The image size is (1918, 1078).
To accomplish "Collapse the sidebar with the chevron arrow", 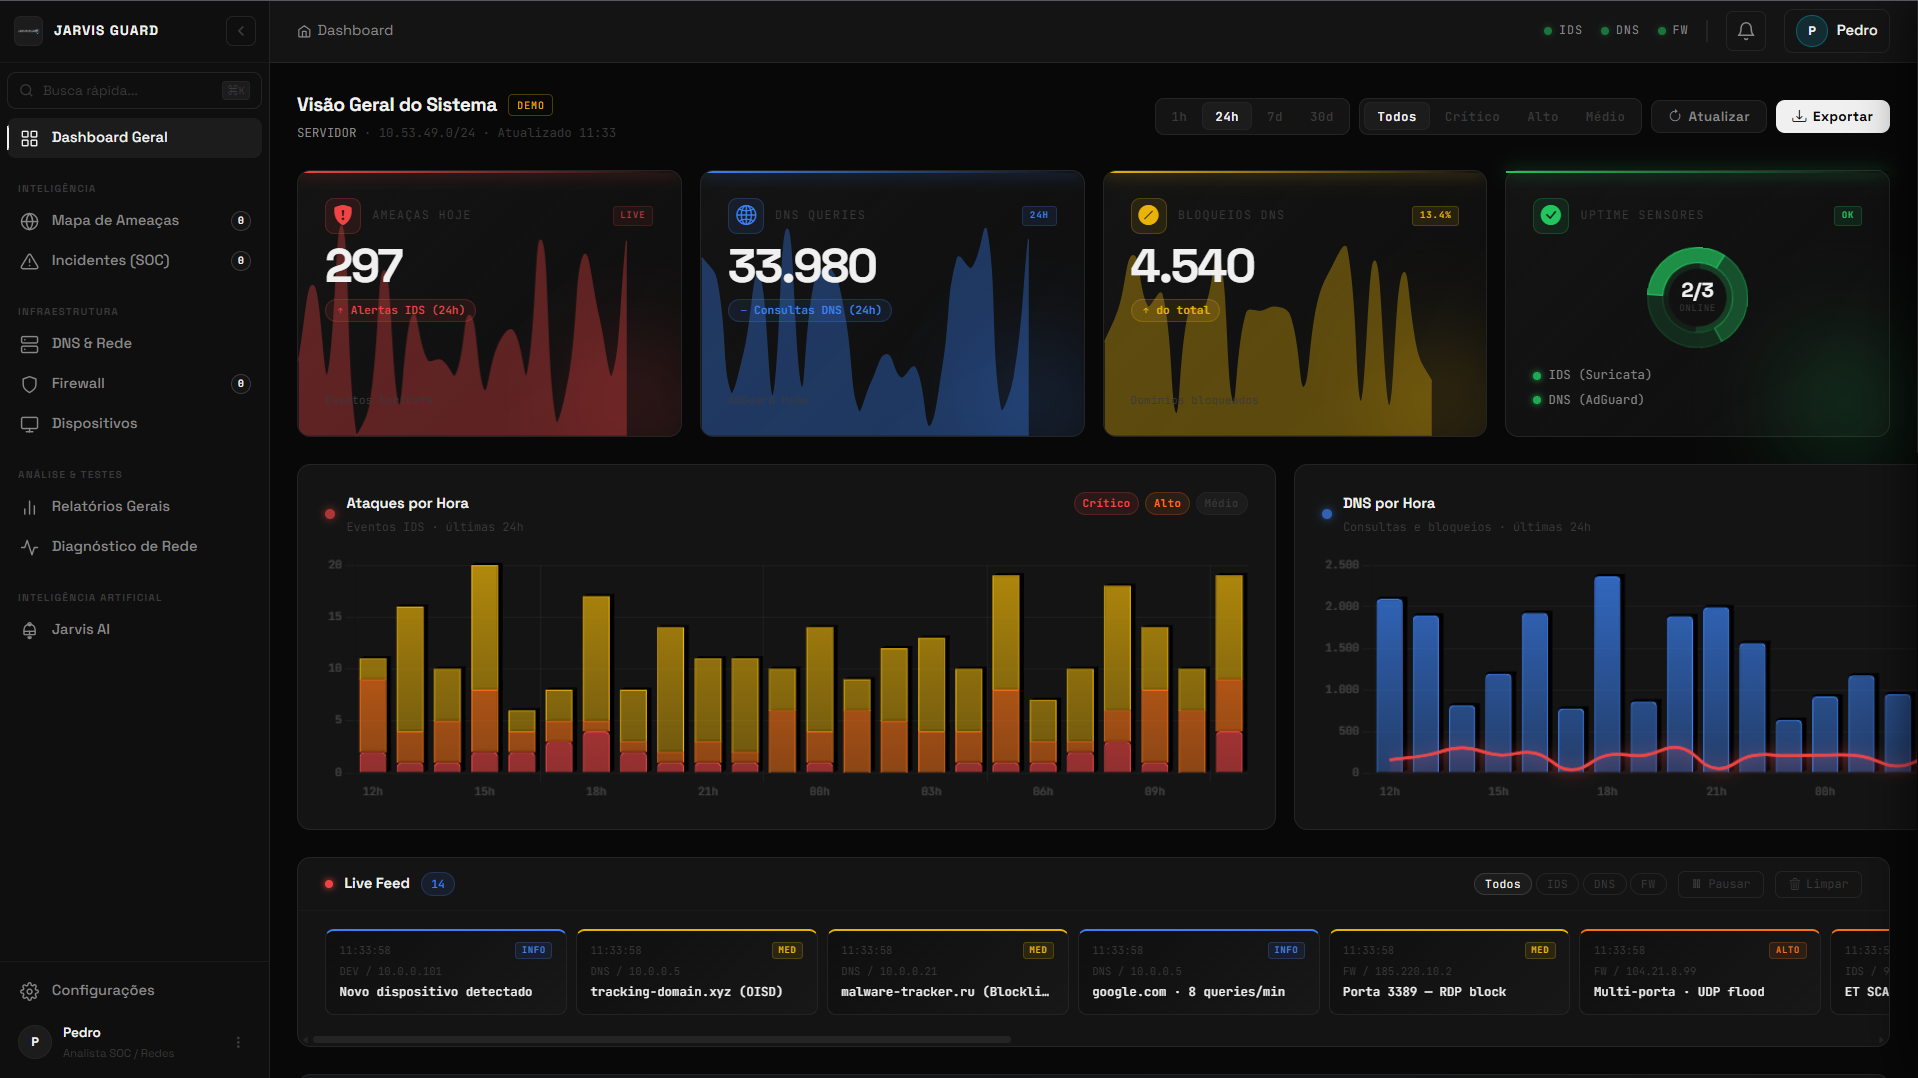I will (x=240, y=31).
